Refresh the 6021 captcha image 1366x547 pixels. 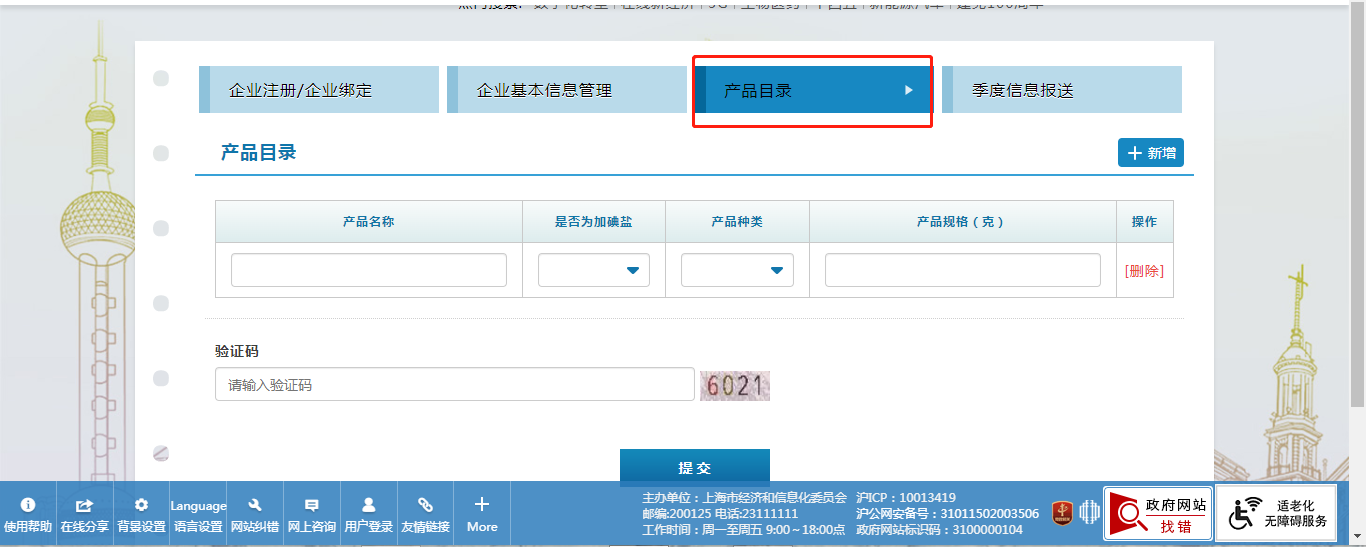pos(735,385)
